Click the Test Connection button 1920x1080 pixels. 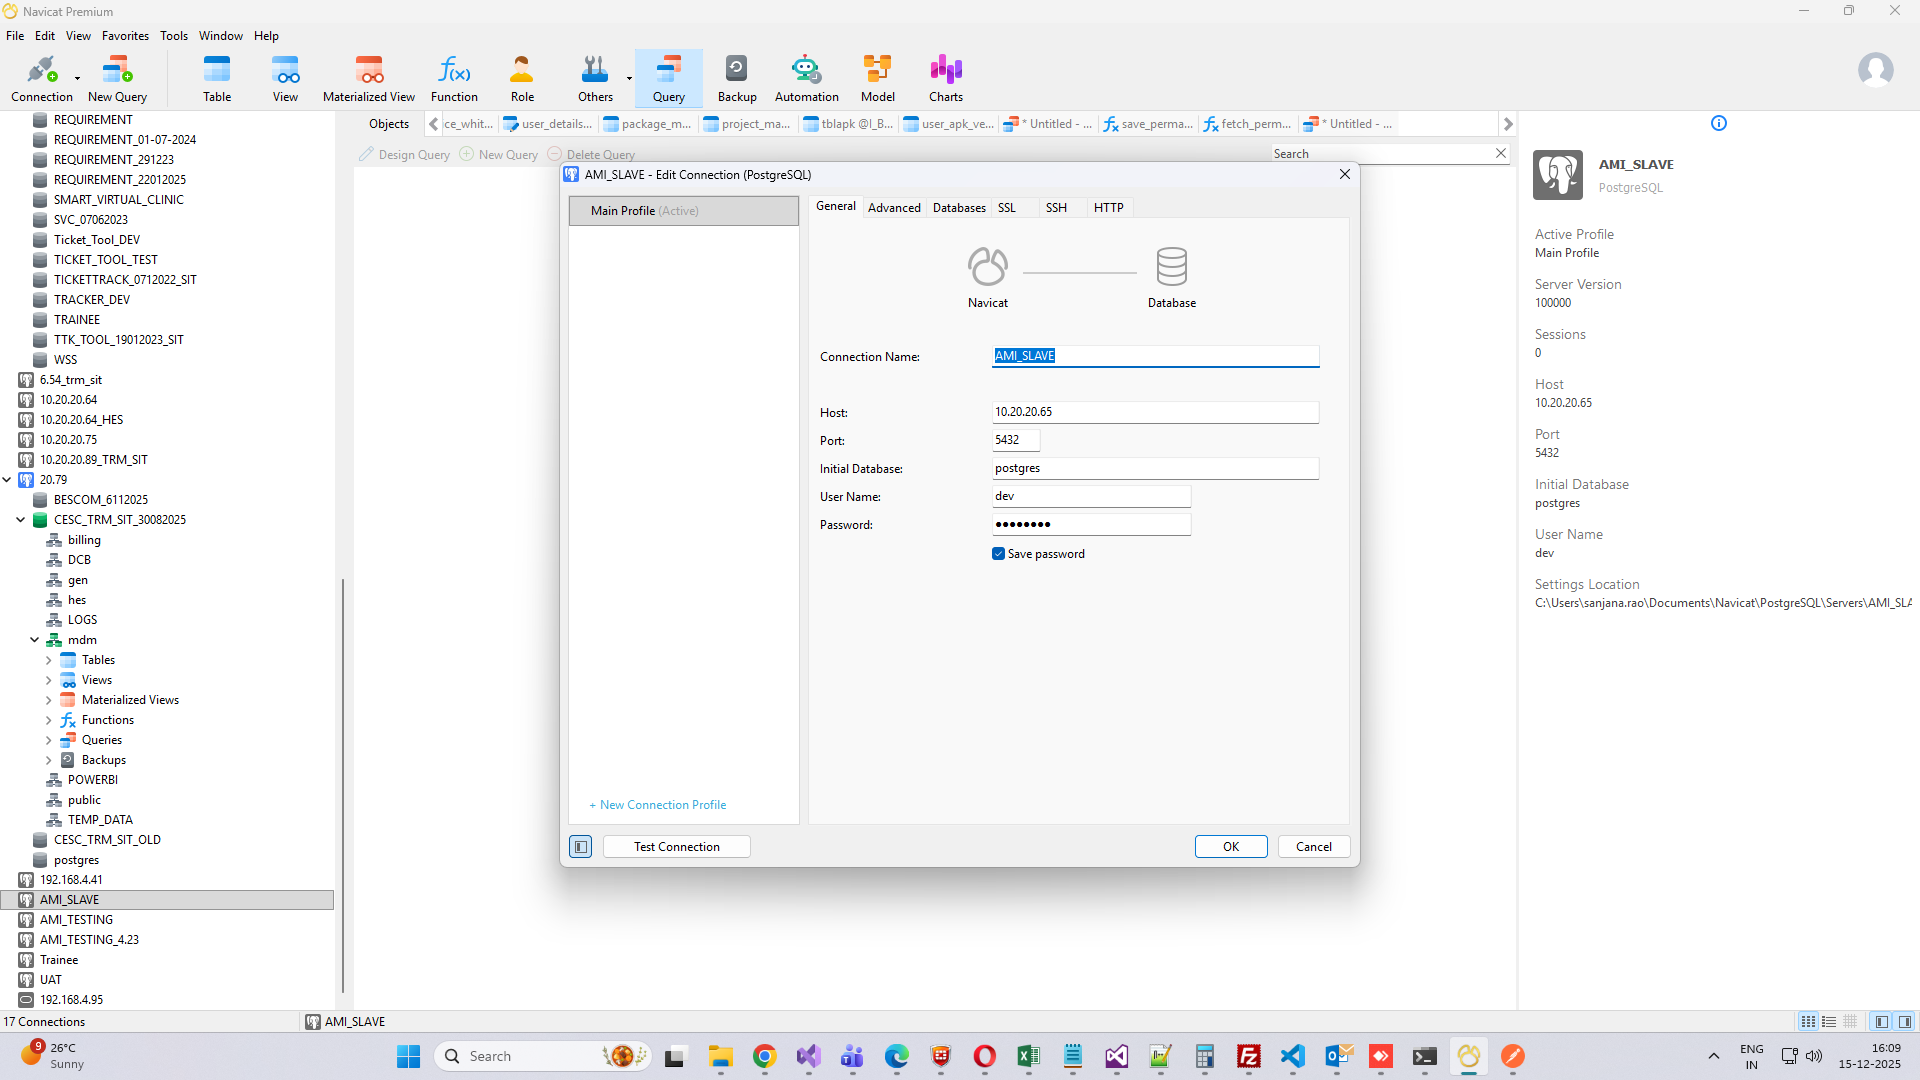point(676,847)
